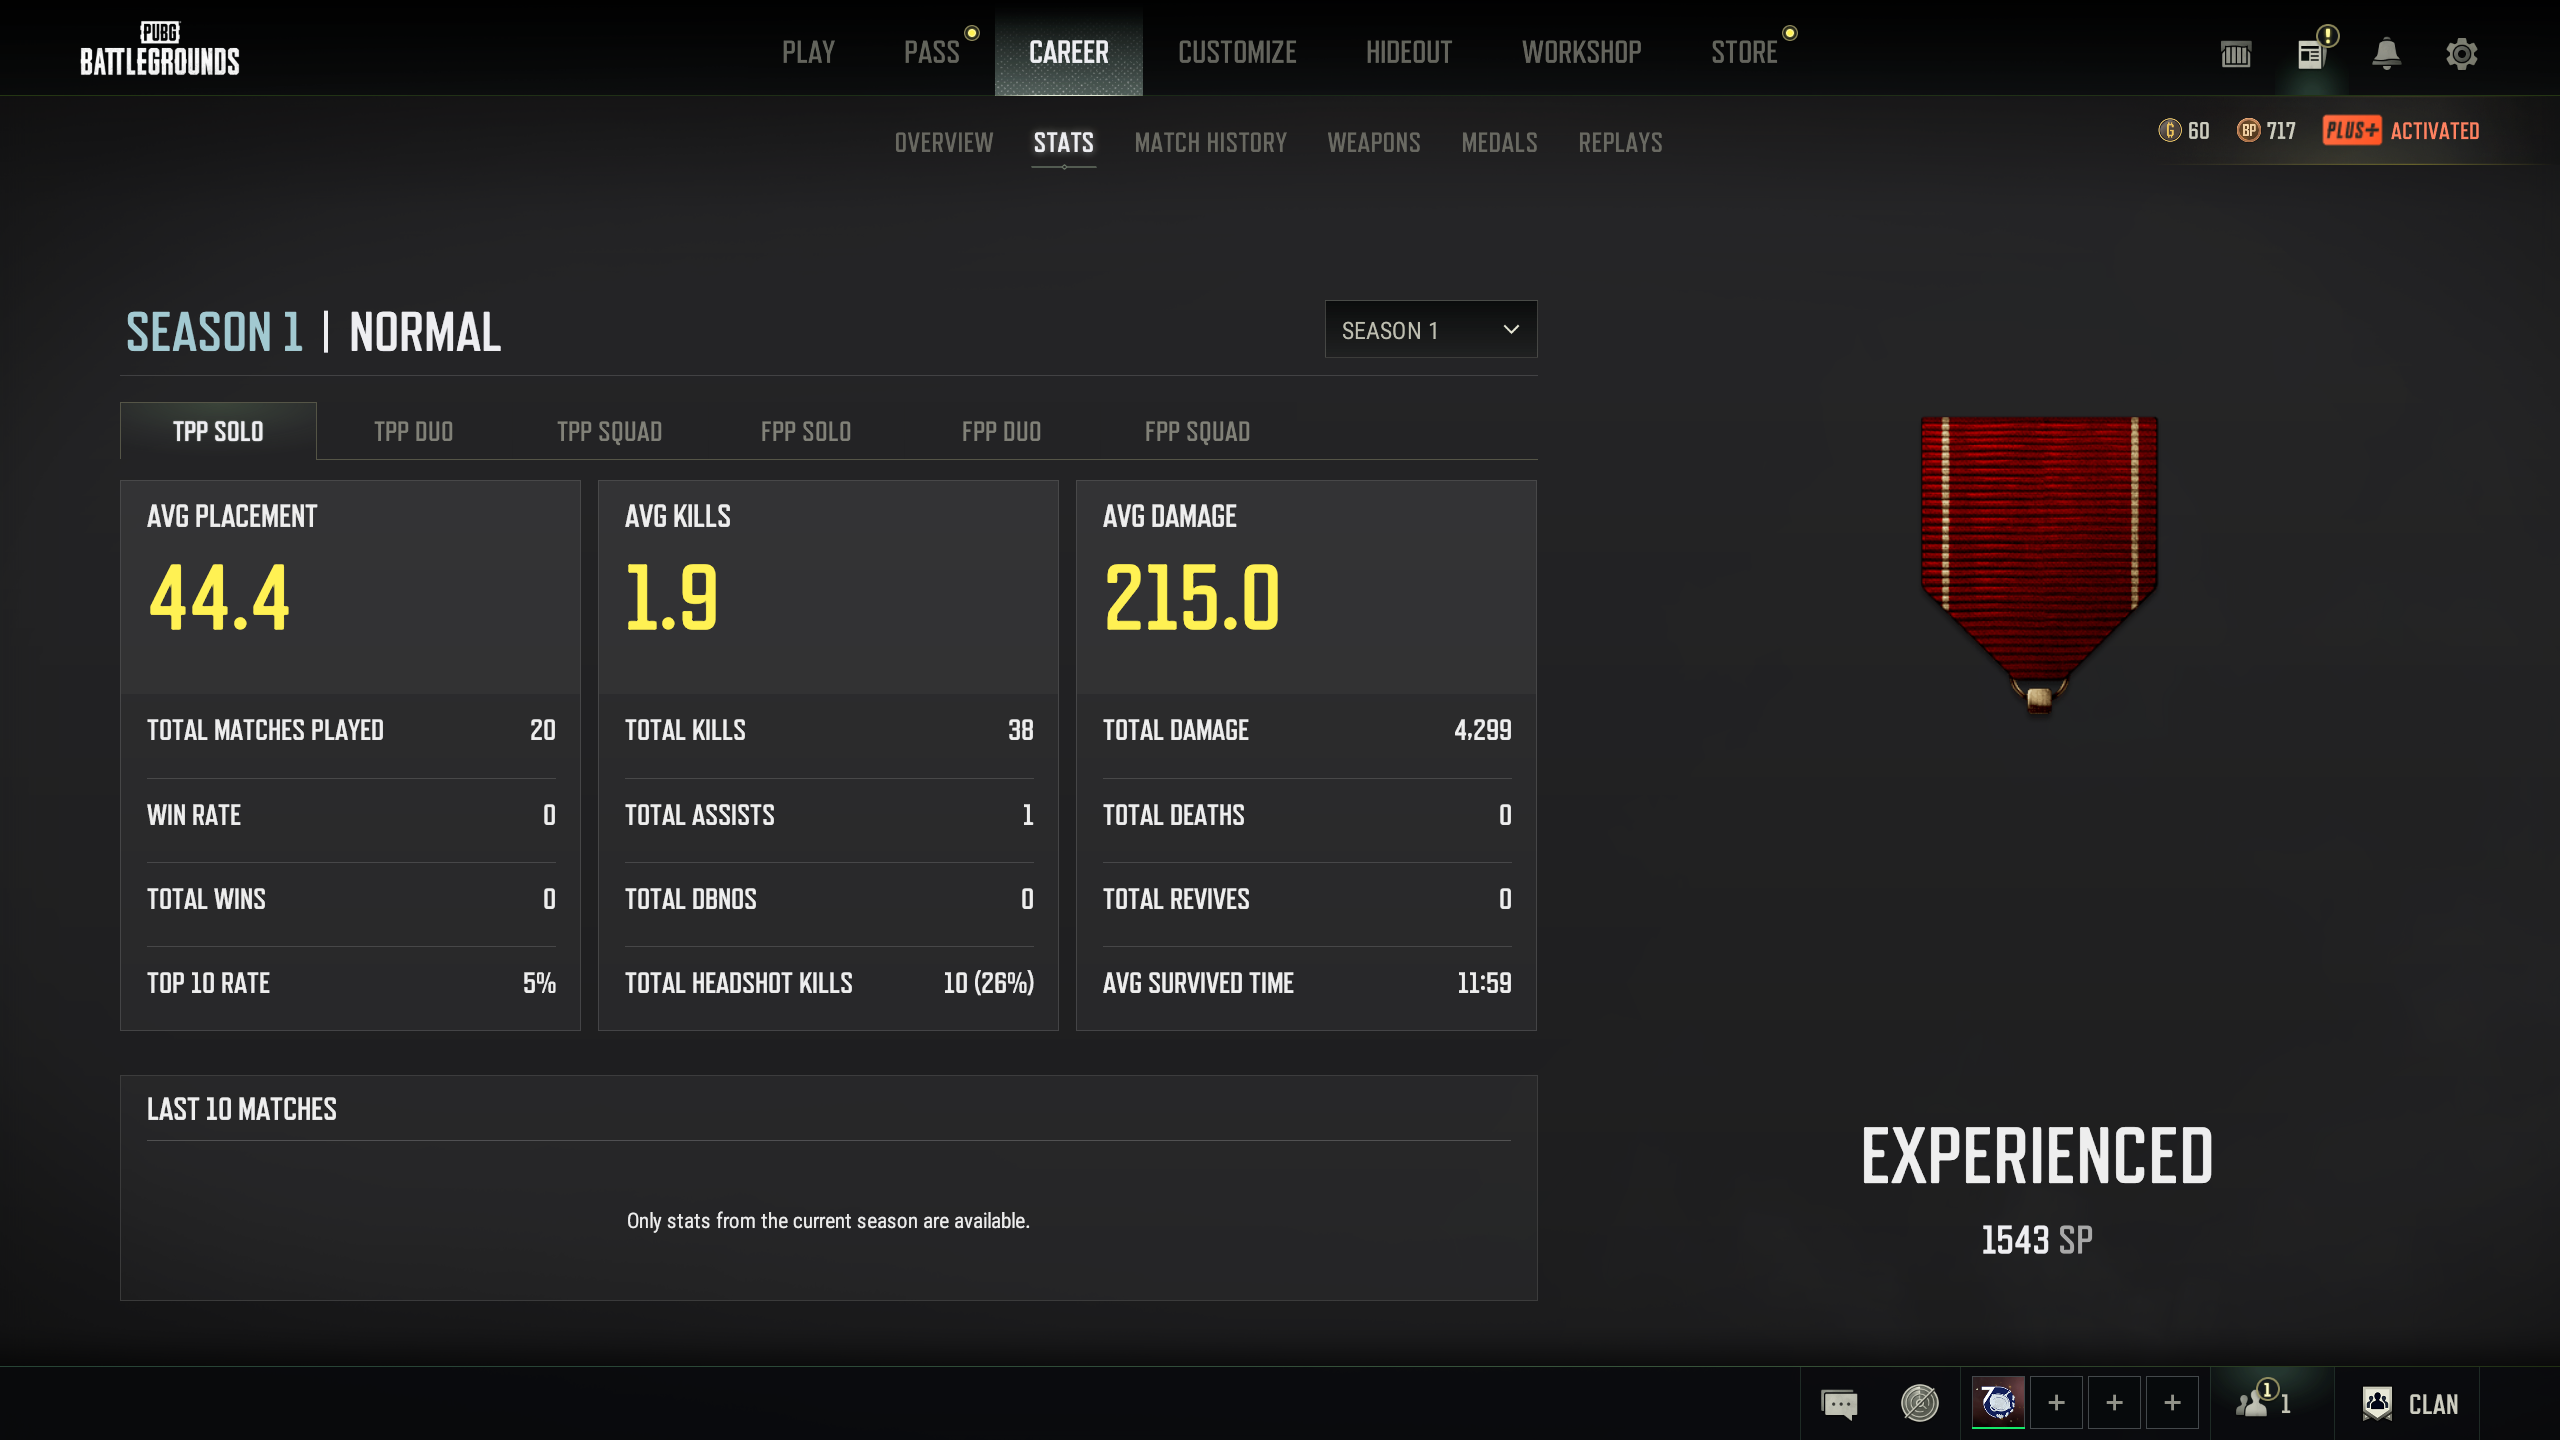2560x1440 pixels.
Task: Open the Customize menu
Action: (1237, 52)
